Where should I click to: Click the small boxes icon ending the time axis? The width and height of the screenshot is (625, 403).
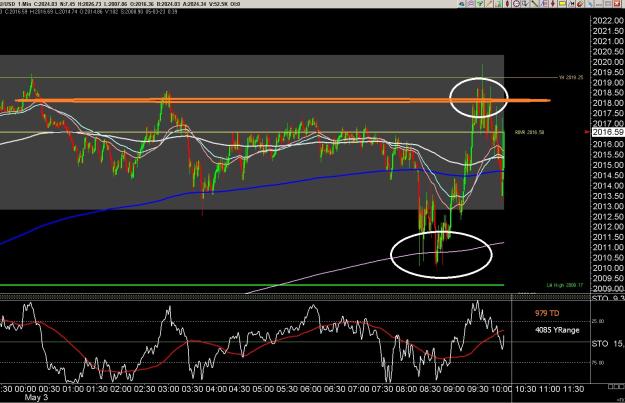(x=616, y=387)
